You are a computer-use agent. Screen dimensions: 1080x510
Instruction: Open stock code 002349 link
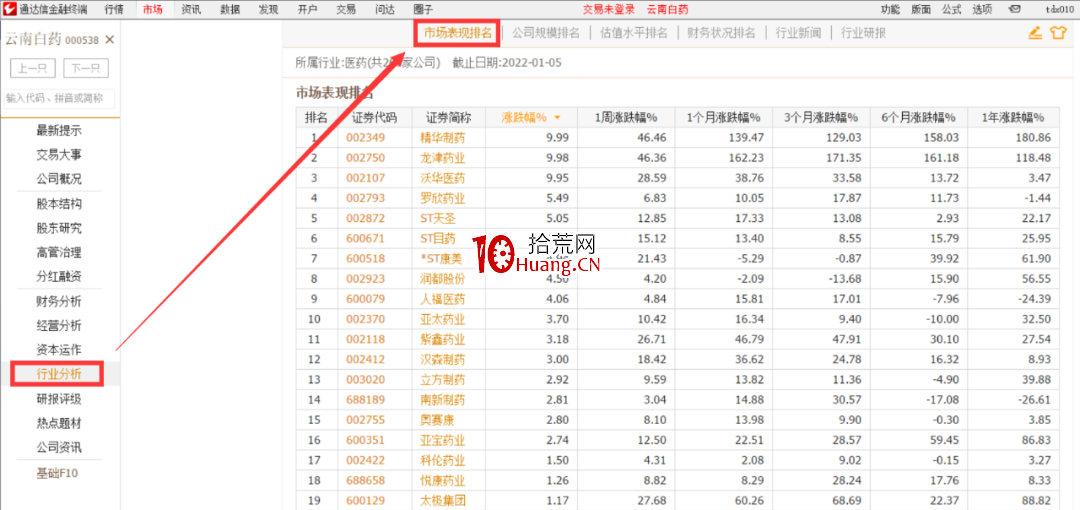click(365, 138)
